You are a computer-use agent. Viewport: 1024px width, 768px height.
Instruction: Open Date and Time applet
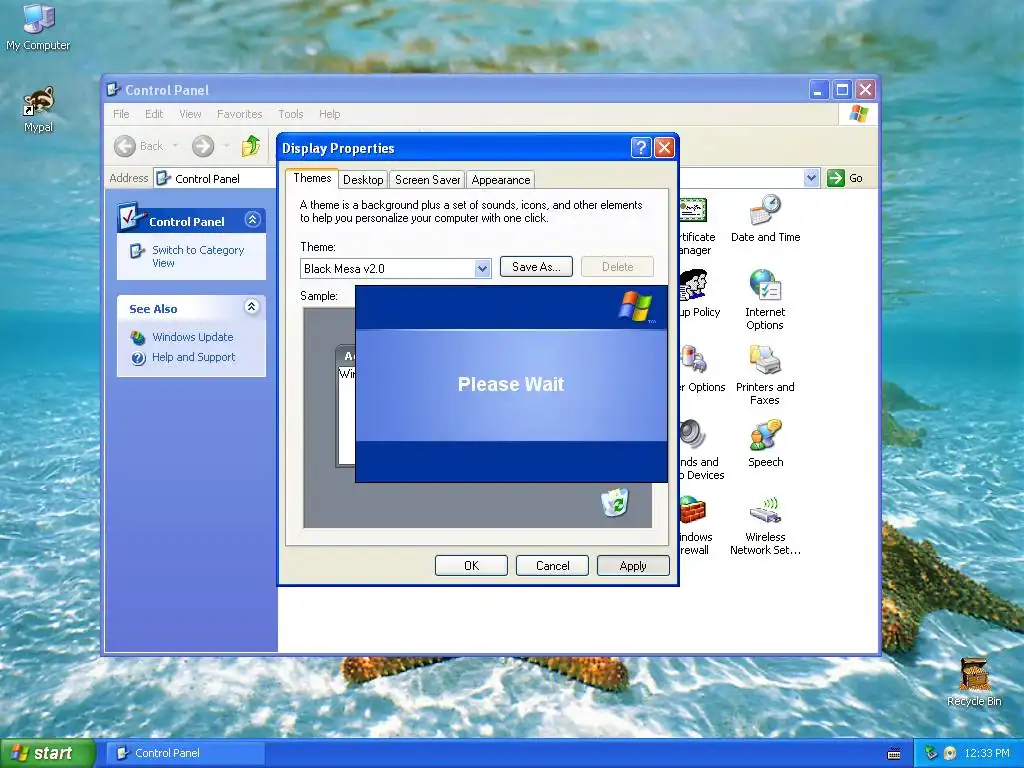click(x=765, y=218)
